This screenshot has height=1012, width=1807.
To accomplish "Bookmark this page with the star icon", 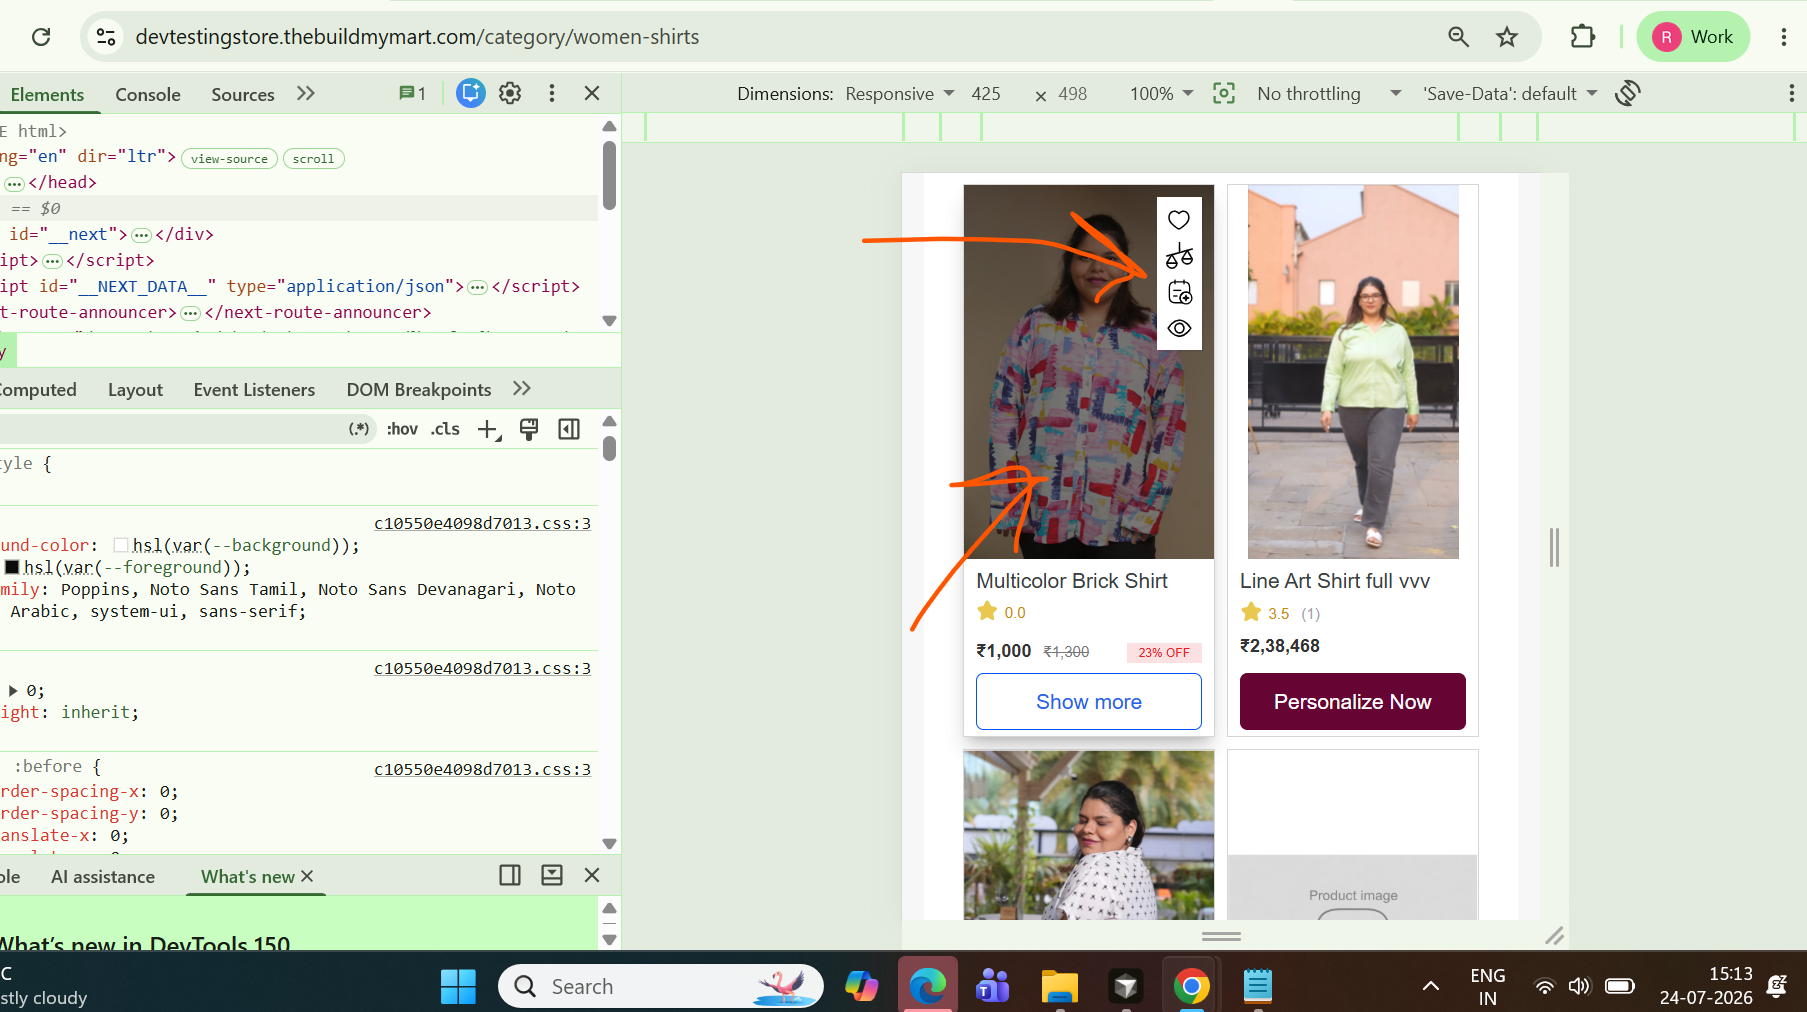I will point(1507,37).
